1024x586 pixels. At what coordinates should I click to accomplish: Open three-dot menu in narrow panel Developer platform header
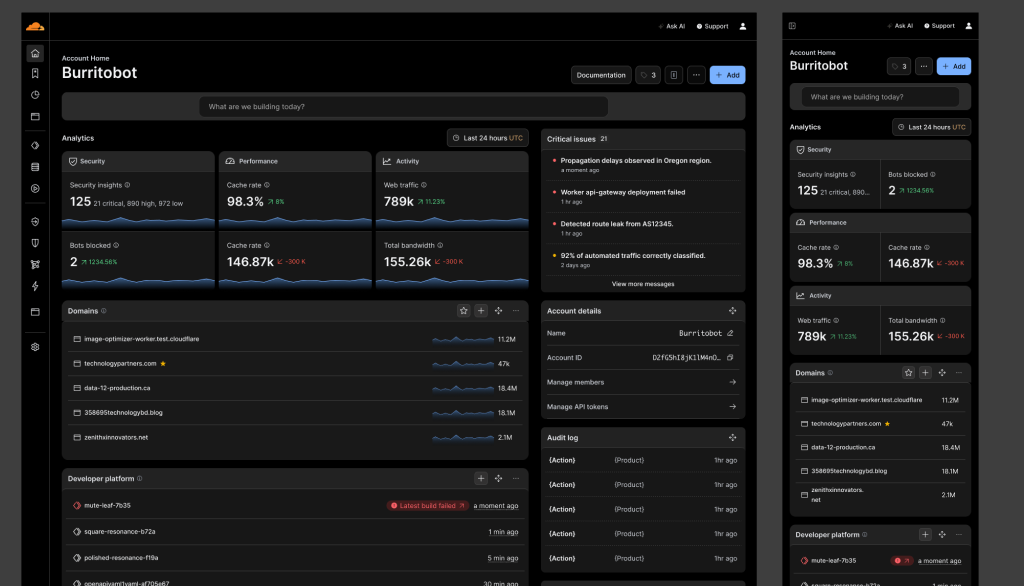(x=959, y=534)
